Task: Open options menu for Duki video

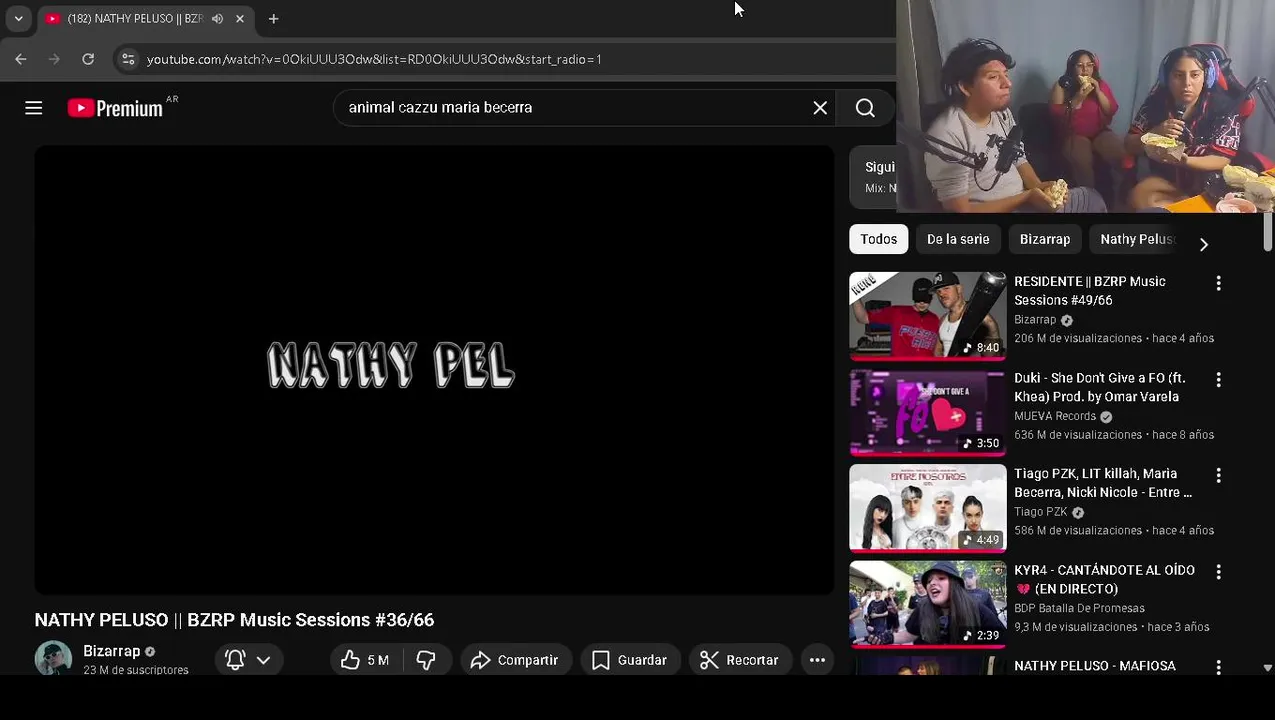Action: click(1218, 379)
